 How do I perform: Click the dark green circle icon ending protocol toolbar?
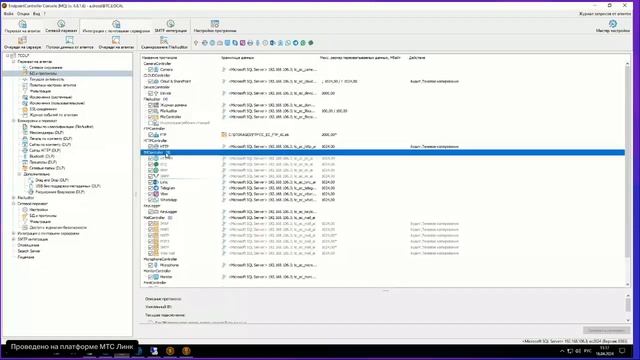(x=311, y=43)
